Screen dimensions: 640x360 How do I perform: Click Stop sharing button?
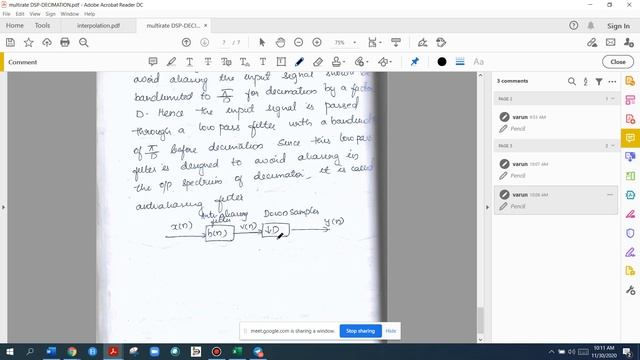point(360,331)
